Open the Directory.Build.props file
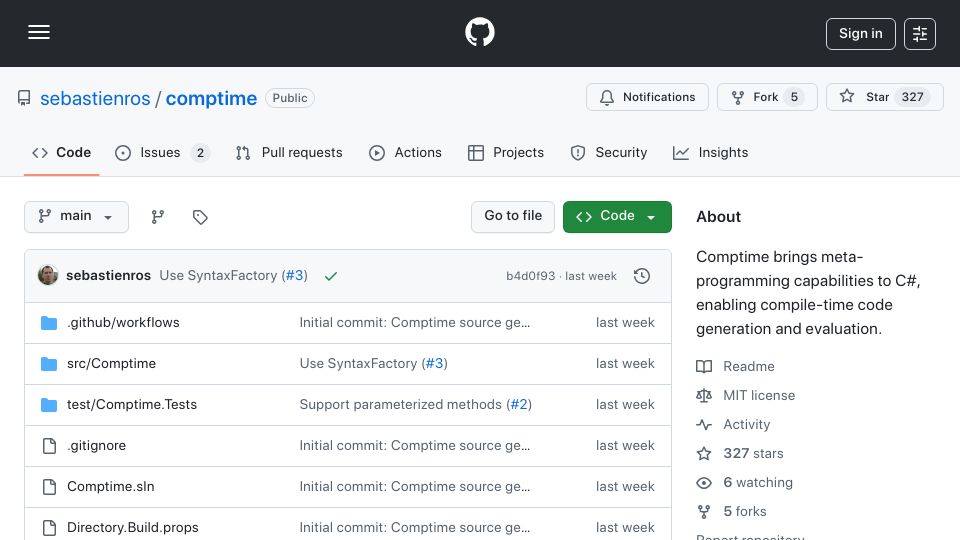 133,528
